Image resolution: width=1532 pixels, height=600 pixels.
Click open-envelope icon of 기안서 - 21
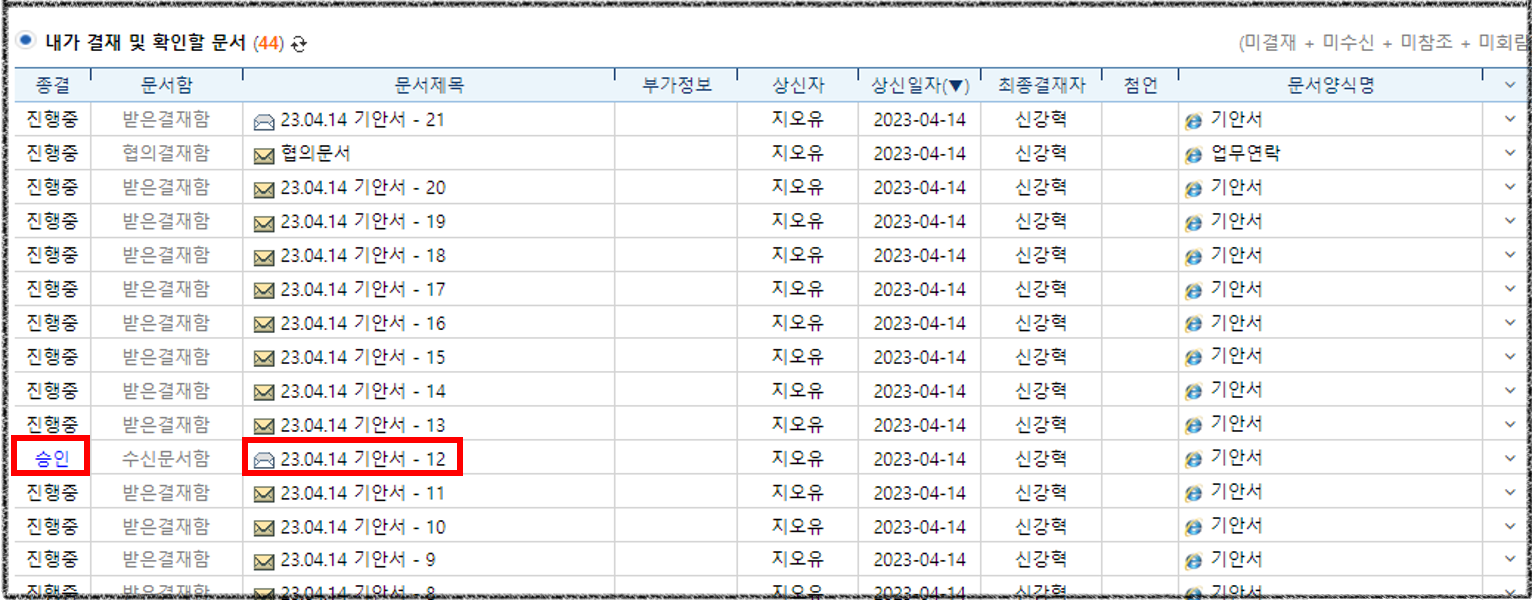(x=264, y=121)
